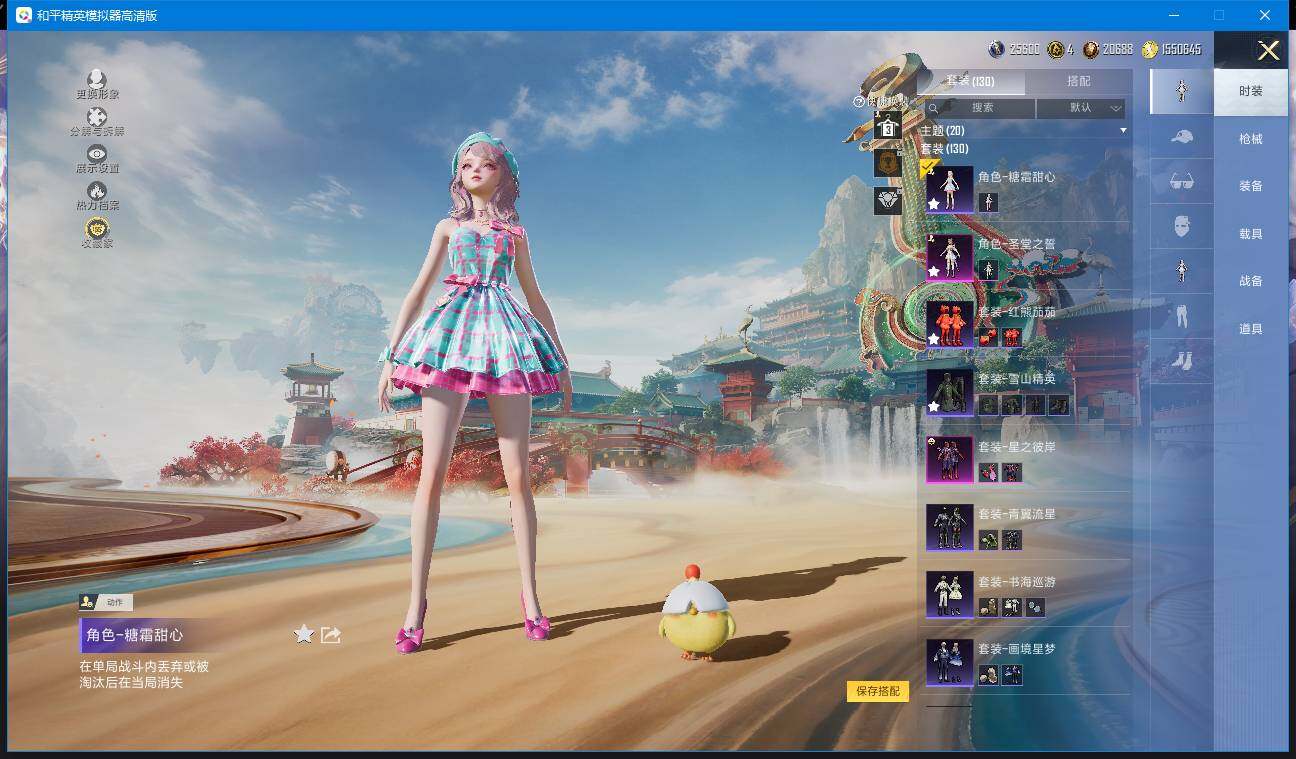Select the 套装-星之彼岸 outfit thumbnail

click(949, 459)
